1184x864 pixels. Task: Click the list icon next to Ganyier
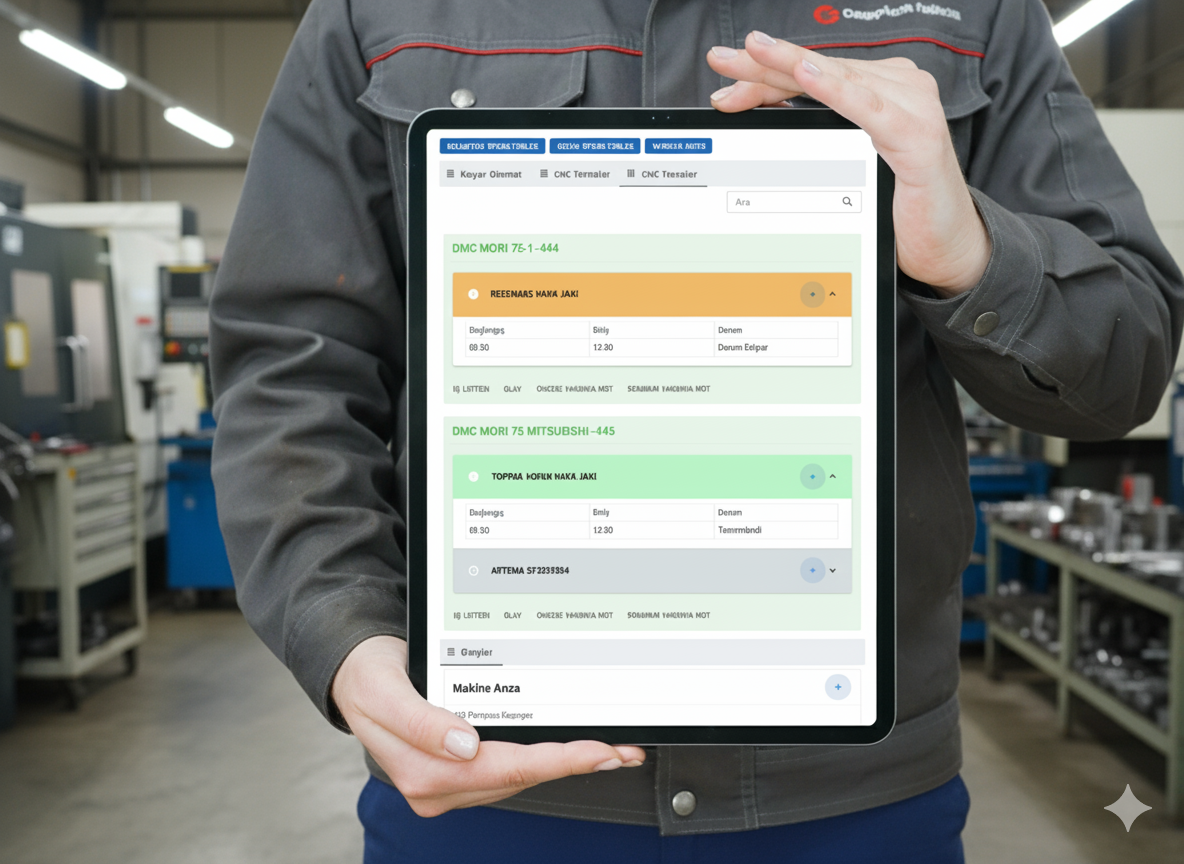pos(451,652)
